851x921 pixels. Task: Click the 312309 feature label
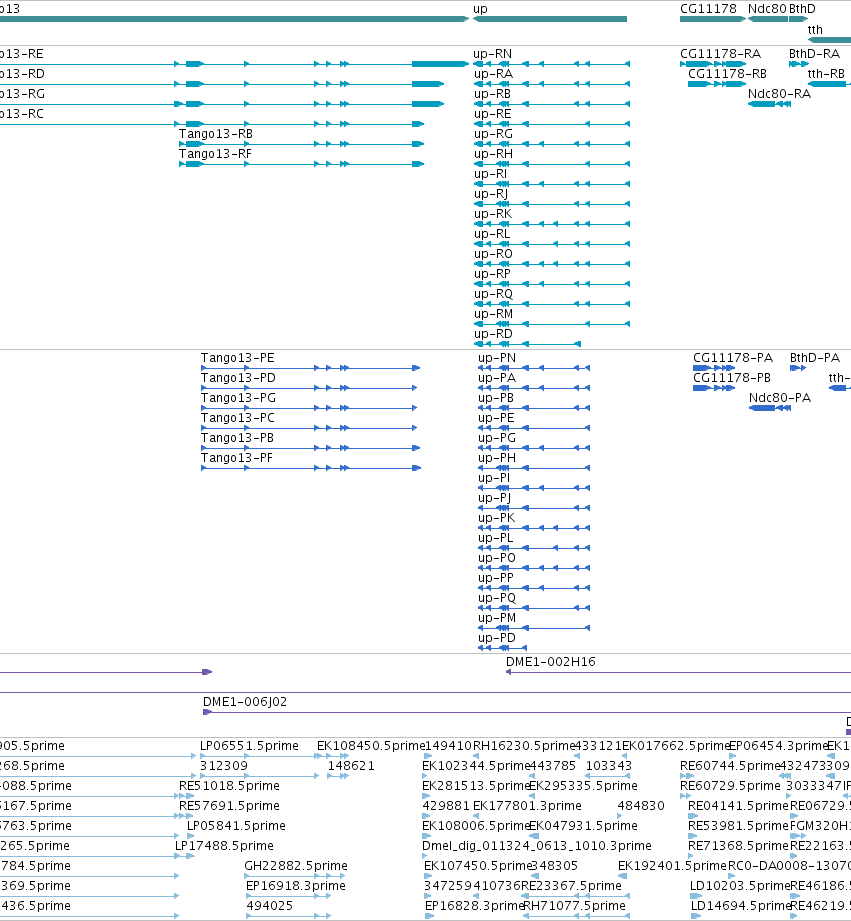tap(224, 766)
